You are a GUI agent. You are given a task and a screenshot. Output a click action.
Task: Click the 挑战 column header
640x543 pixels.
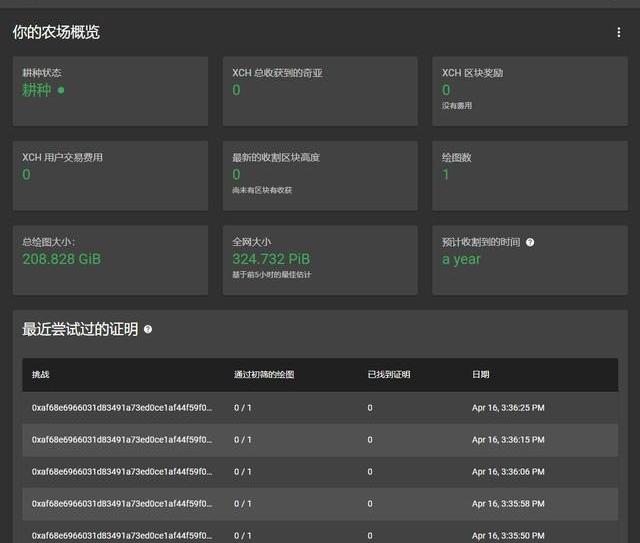[41, 375]
